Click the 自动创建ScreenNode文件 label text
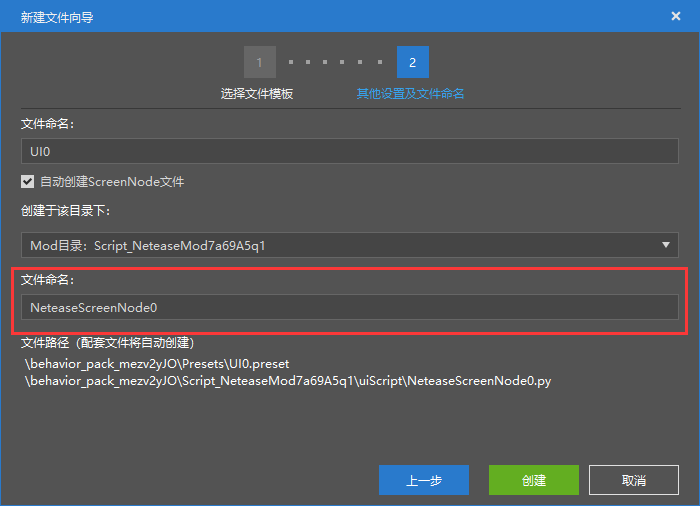The width and height of the screenshot is (700, 506). 111,182
